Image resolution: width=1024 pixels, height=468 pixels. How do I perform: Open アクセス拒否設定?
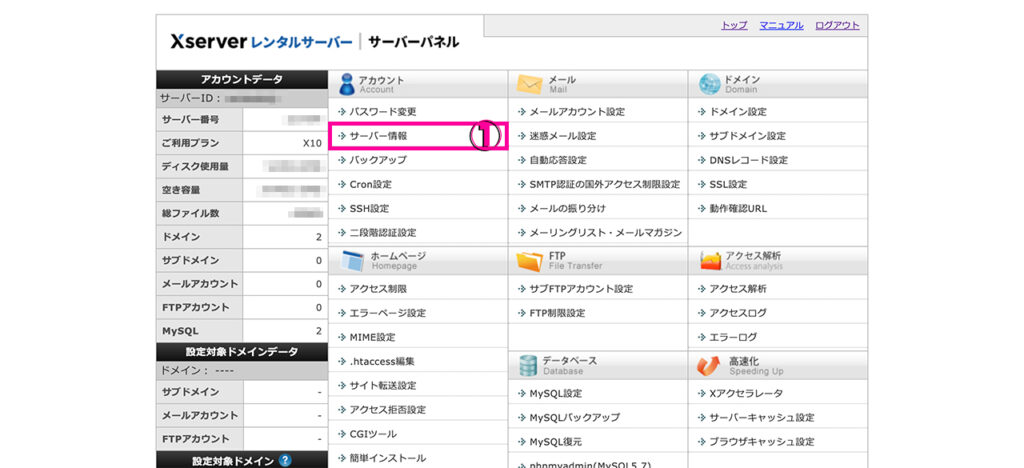pyautogui.click(x=388, y=410)
